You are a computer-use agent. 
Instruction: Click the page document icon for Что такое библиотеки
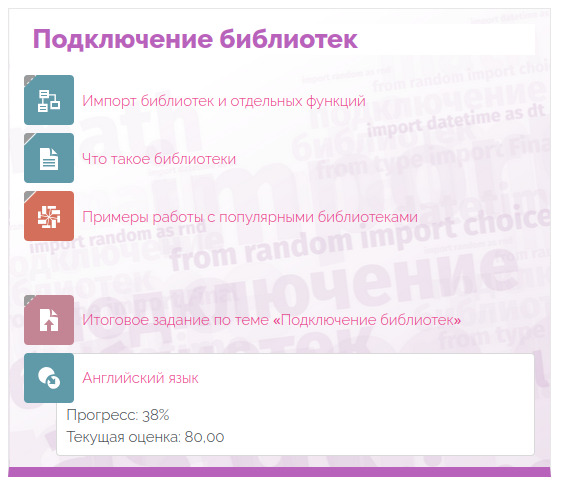click(x=49, y=158)
